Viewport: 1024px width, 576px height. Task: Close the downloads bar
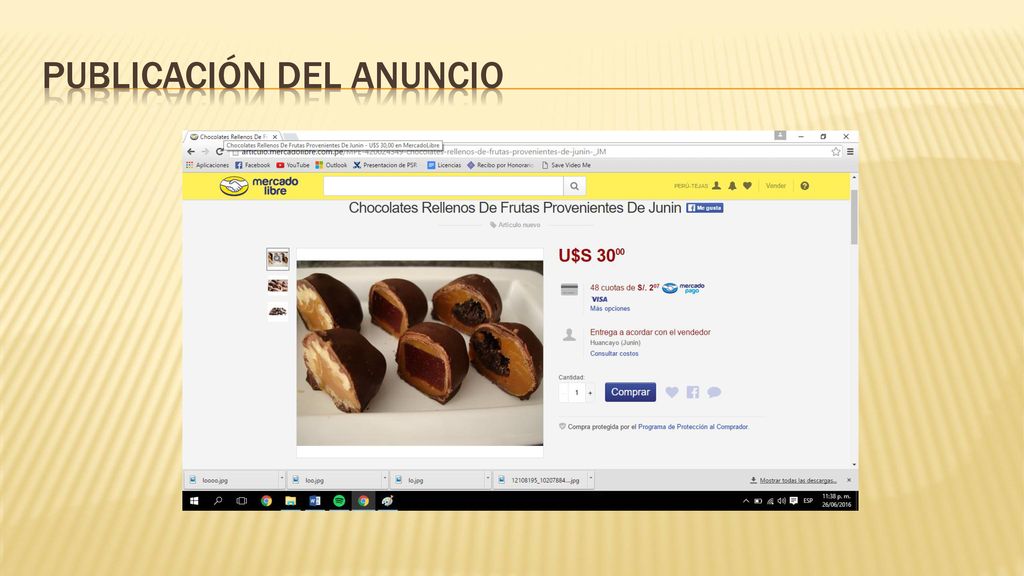tap(849, 480)
